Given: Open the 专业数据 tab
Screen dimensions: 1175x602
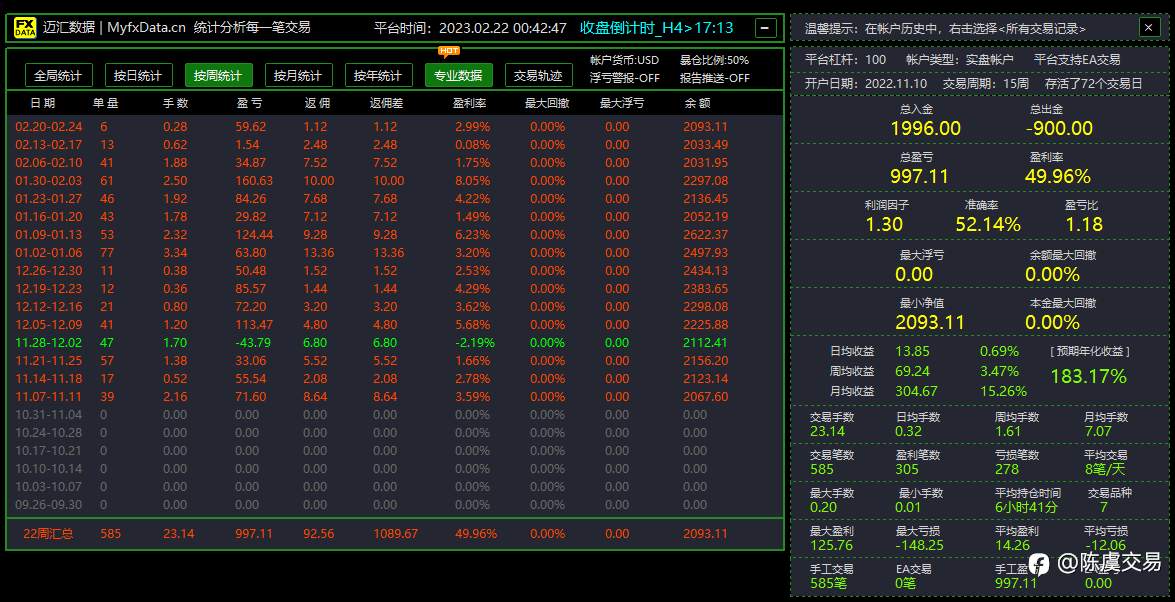Looking at the screenshot, I should (459, 75).
